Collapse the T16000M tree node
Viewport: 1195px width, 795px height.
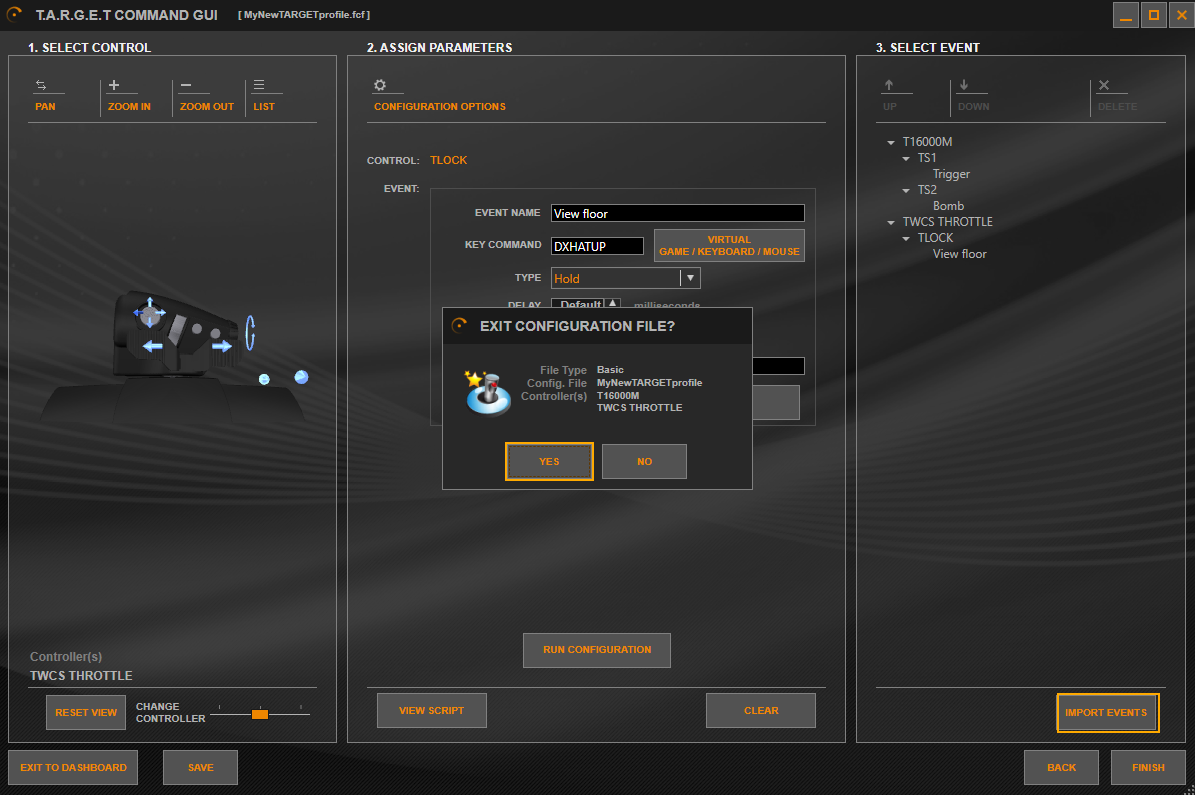pyautogui.click(x=890, y=143)
